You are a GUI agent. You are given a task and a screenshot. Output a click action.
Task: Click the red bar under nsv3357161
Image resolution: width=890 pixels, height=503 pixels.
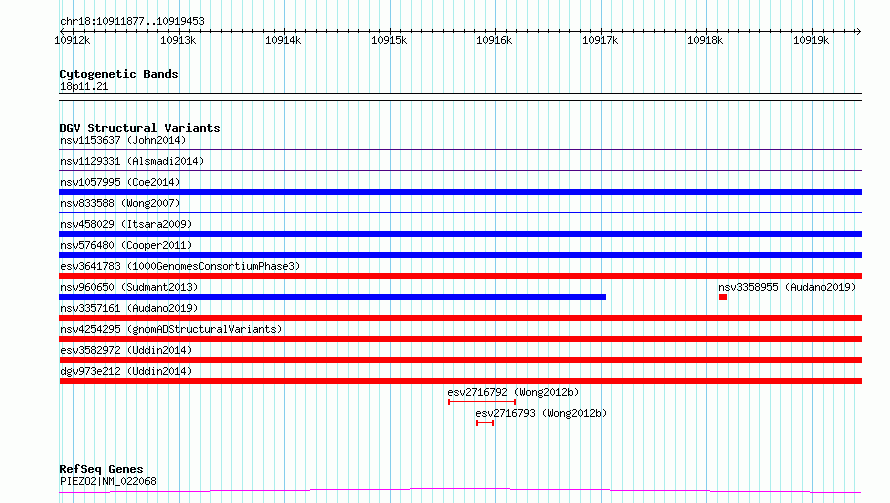[x=460, y=318]
